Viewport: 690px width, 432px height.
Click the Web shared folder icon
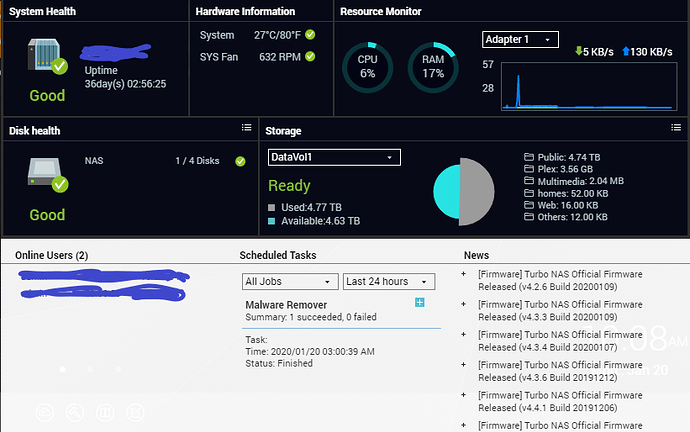point(529,205)
